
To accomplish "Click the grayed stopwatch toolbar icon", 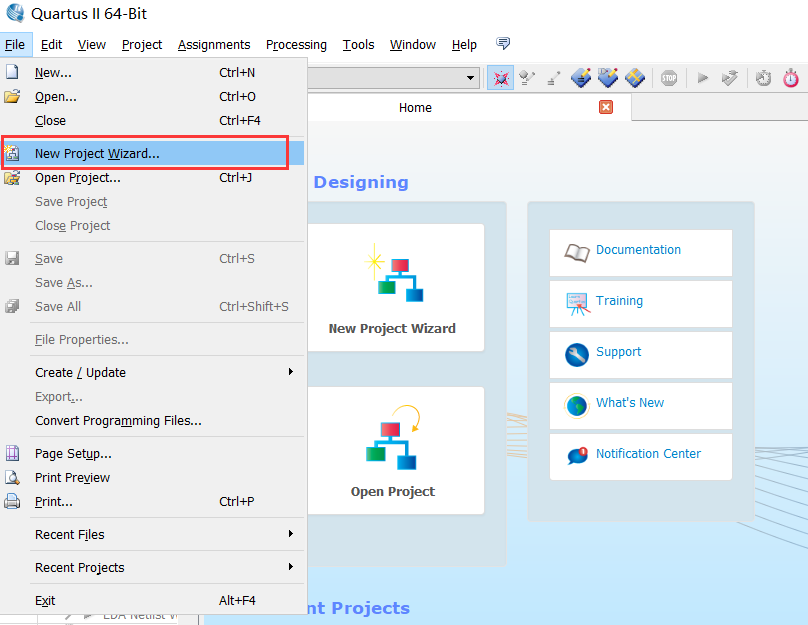I will [x=763, y=78].
